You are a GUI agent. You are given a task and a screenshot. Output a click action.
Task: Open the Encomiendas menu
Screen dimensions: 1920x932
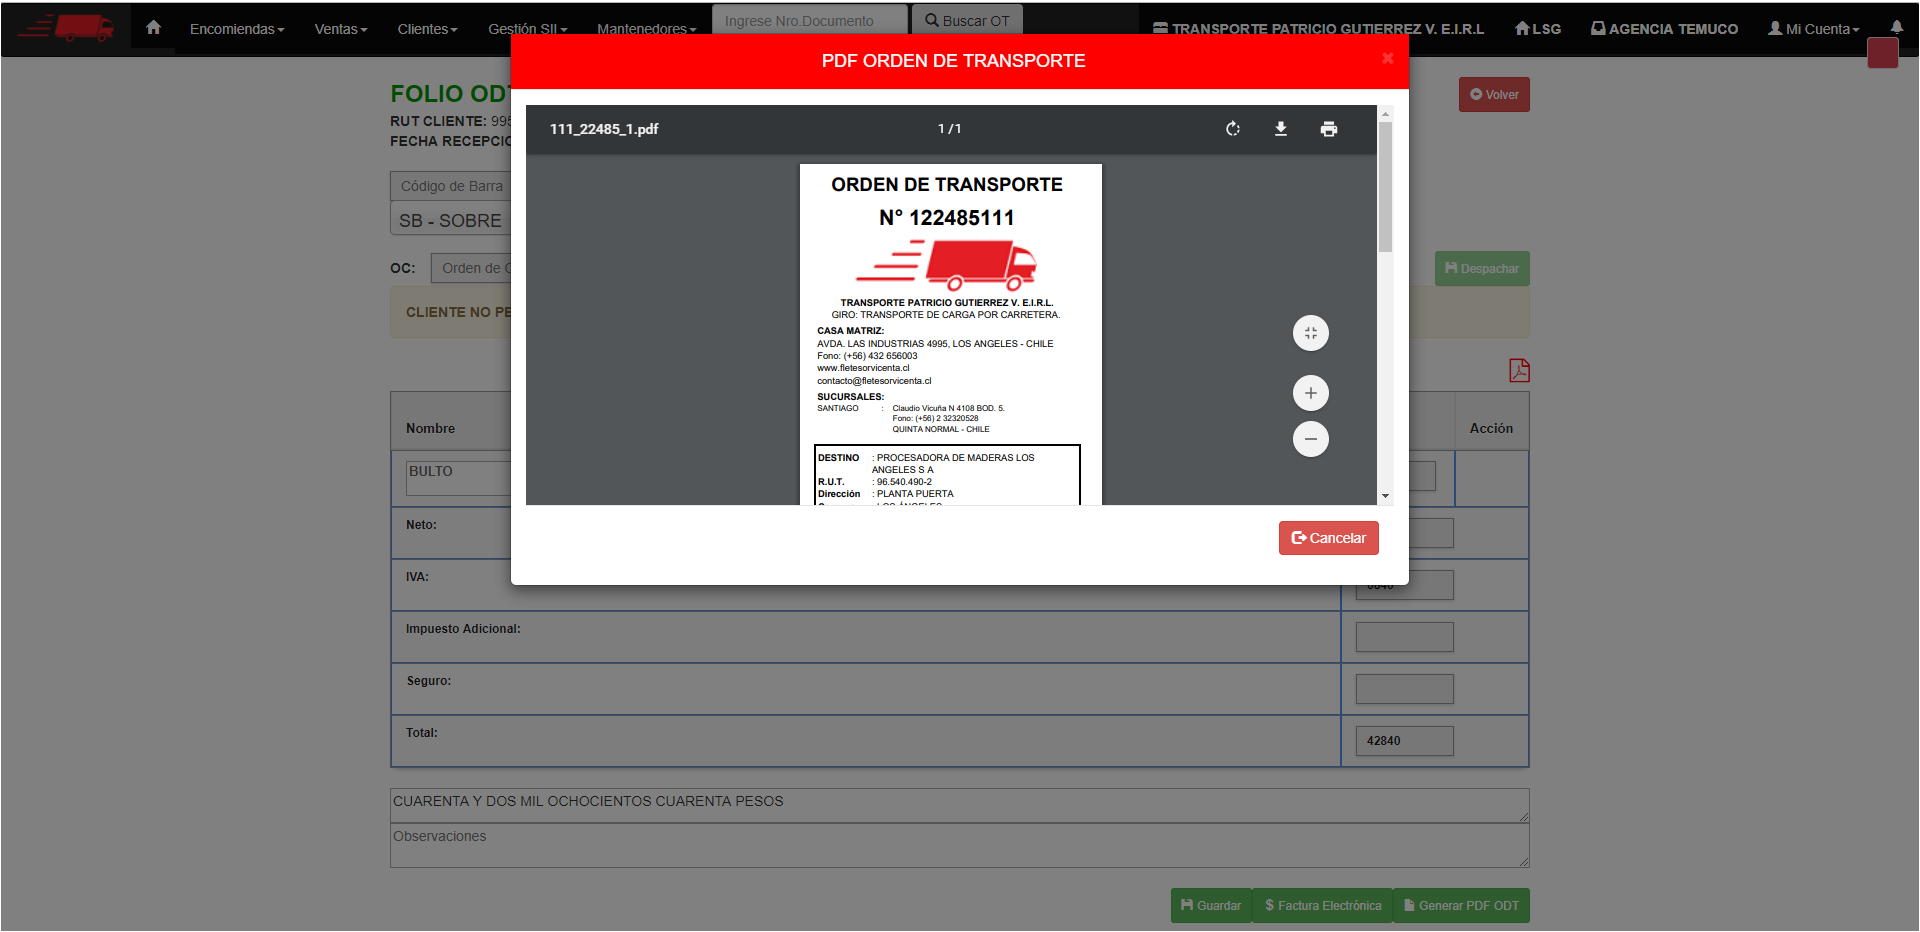coord(237,29)
